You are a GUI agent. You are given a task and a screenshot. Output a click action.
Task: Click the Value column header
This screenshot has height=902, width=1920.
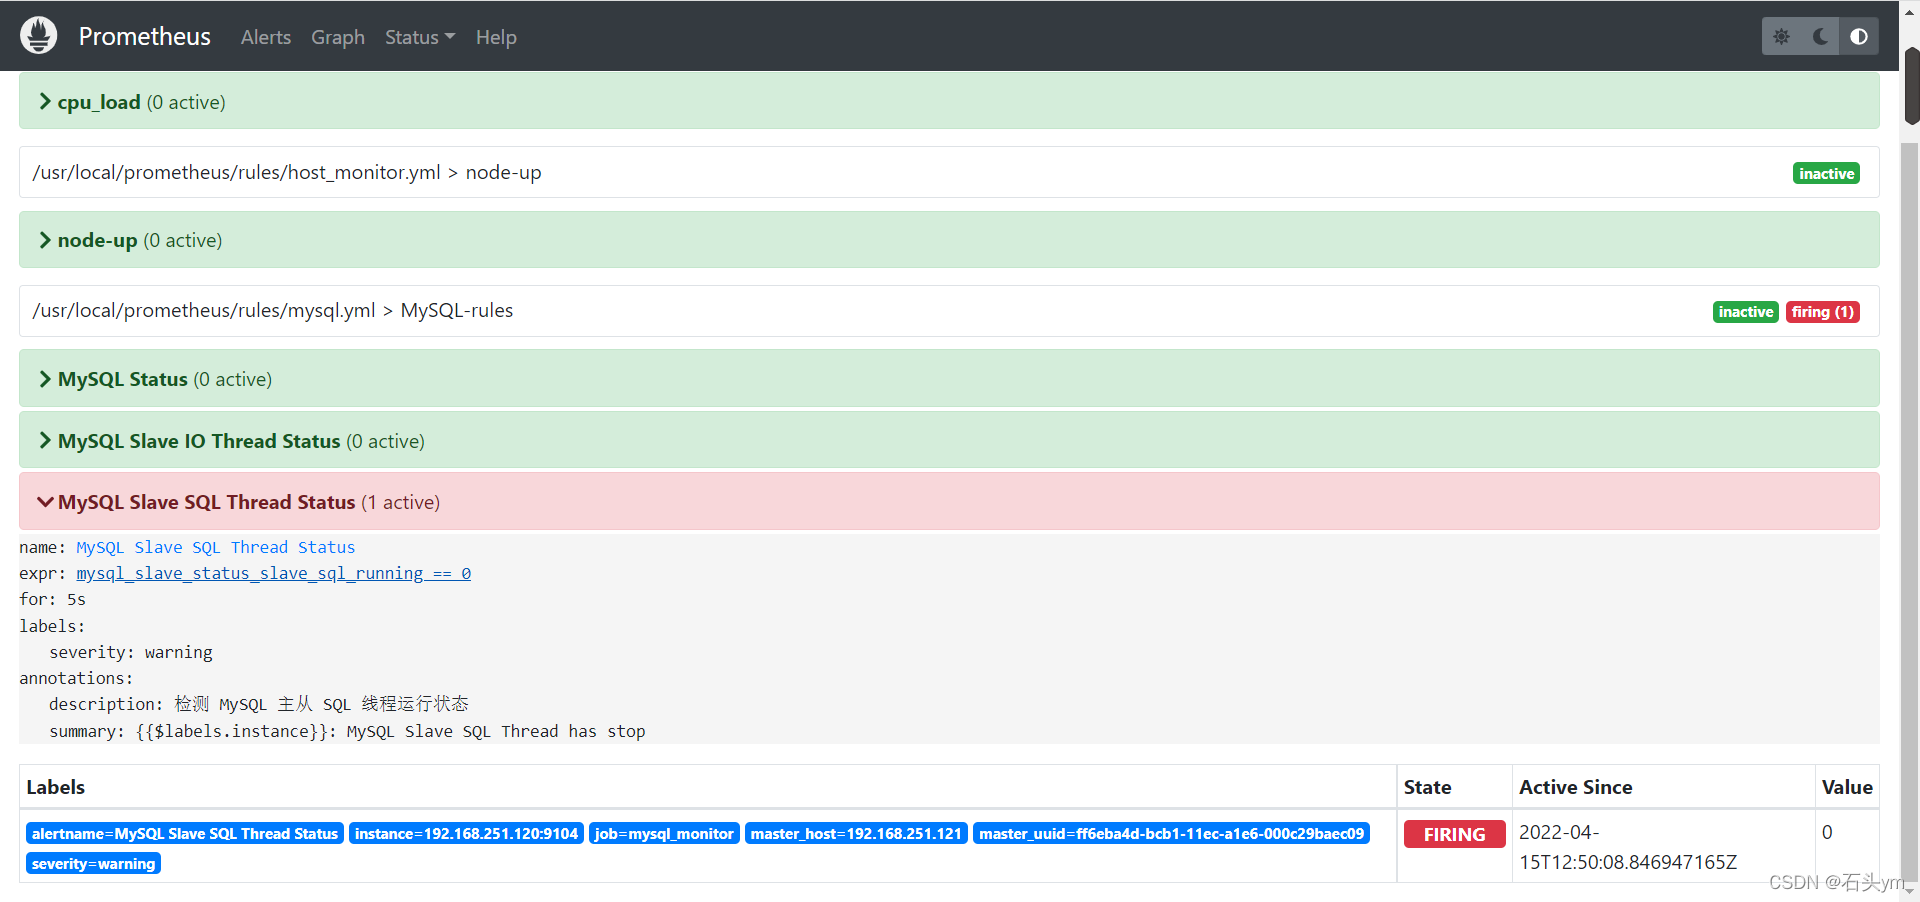[1847, 787]
